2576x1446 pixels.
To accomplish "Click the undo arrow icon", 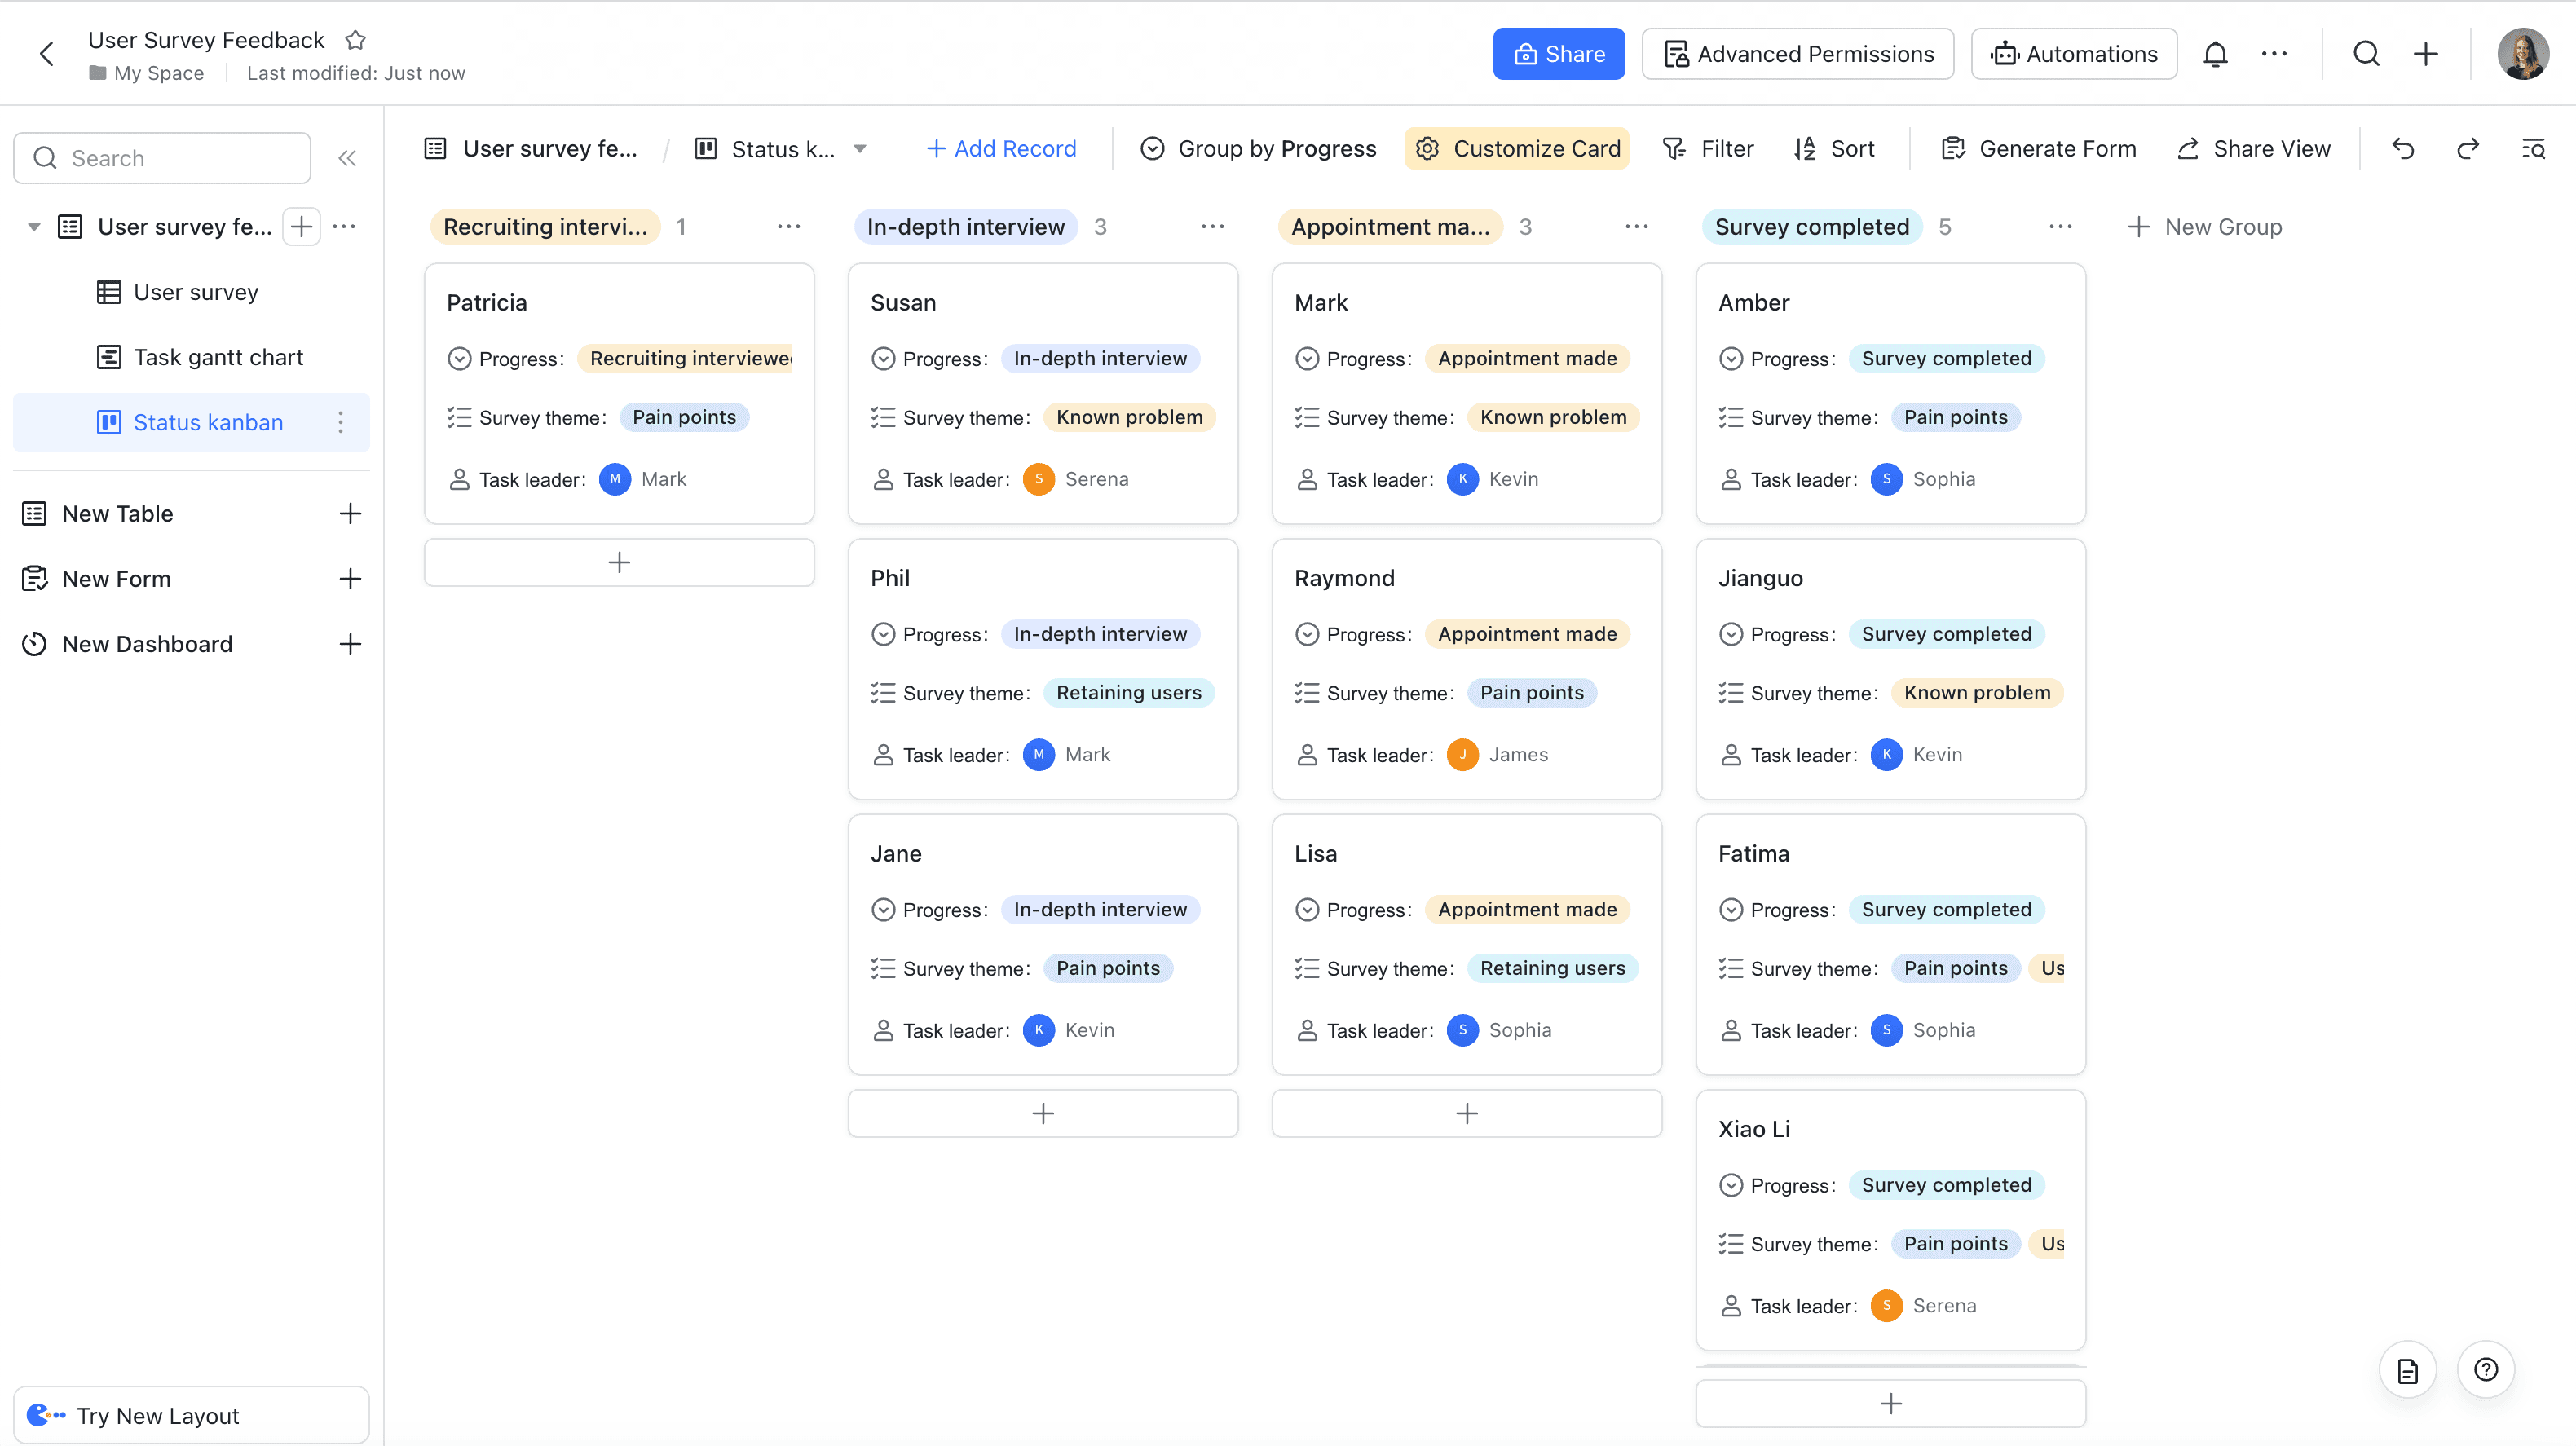I will (2403, 149).
